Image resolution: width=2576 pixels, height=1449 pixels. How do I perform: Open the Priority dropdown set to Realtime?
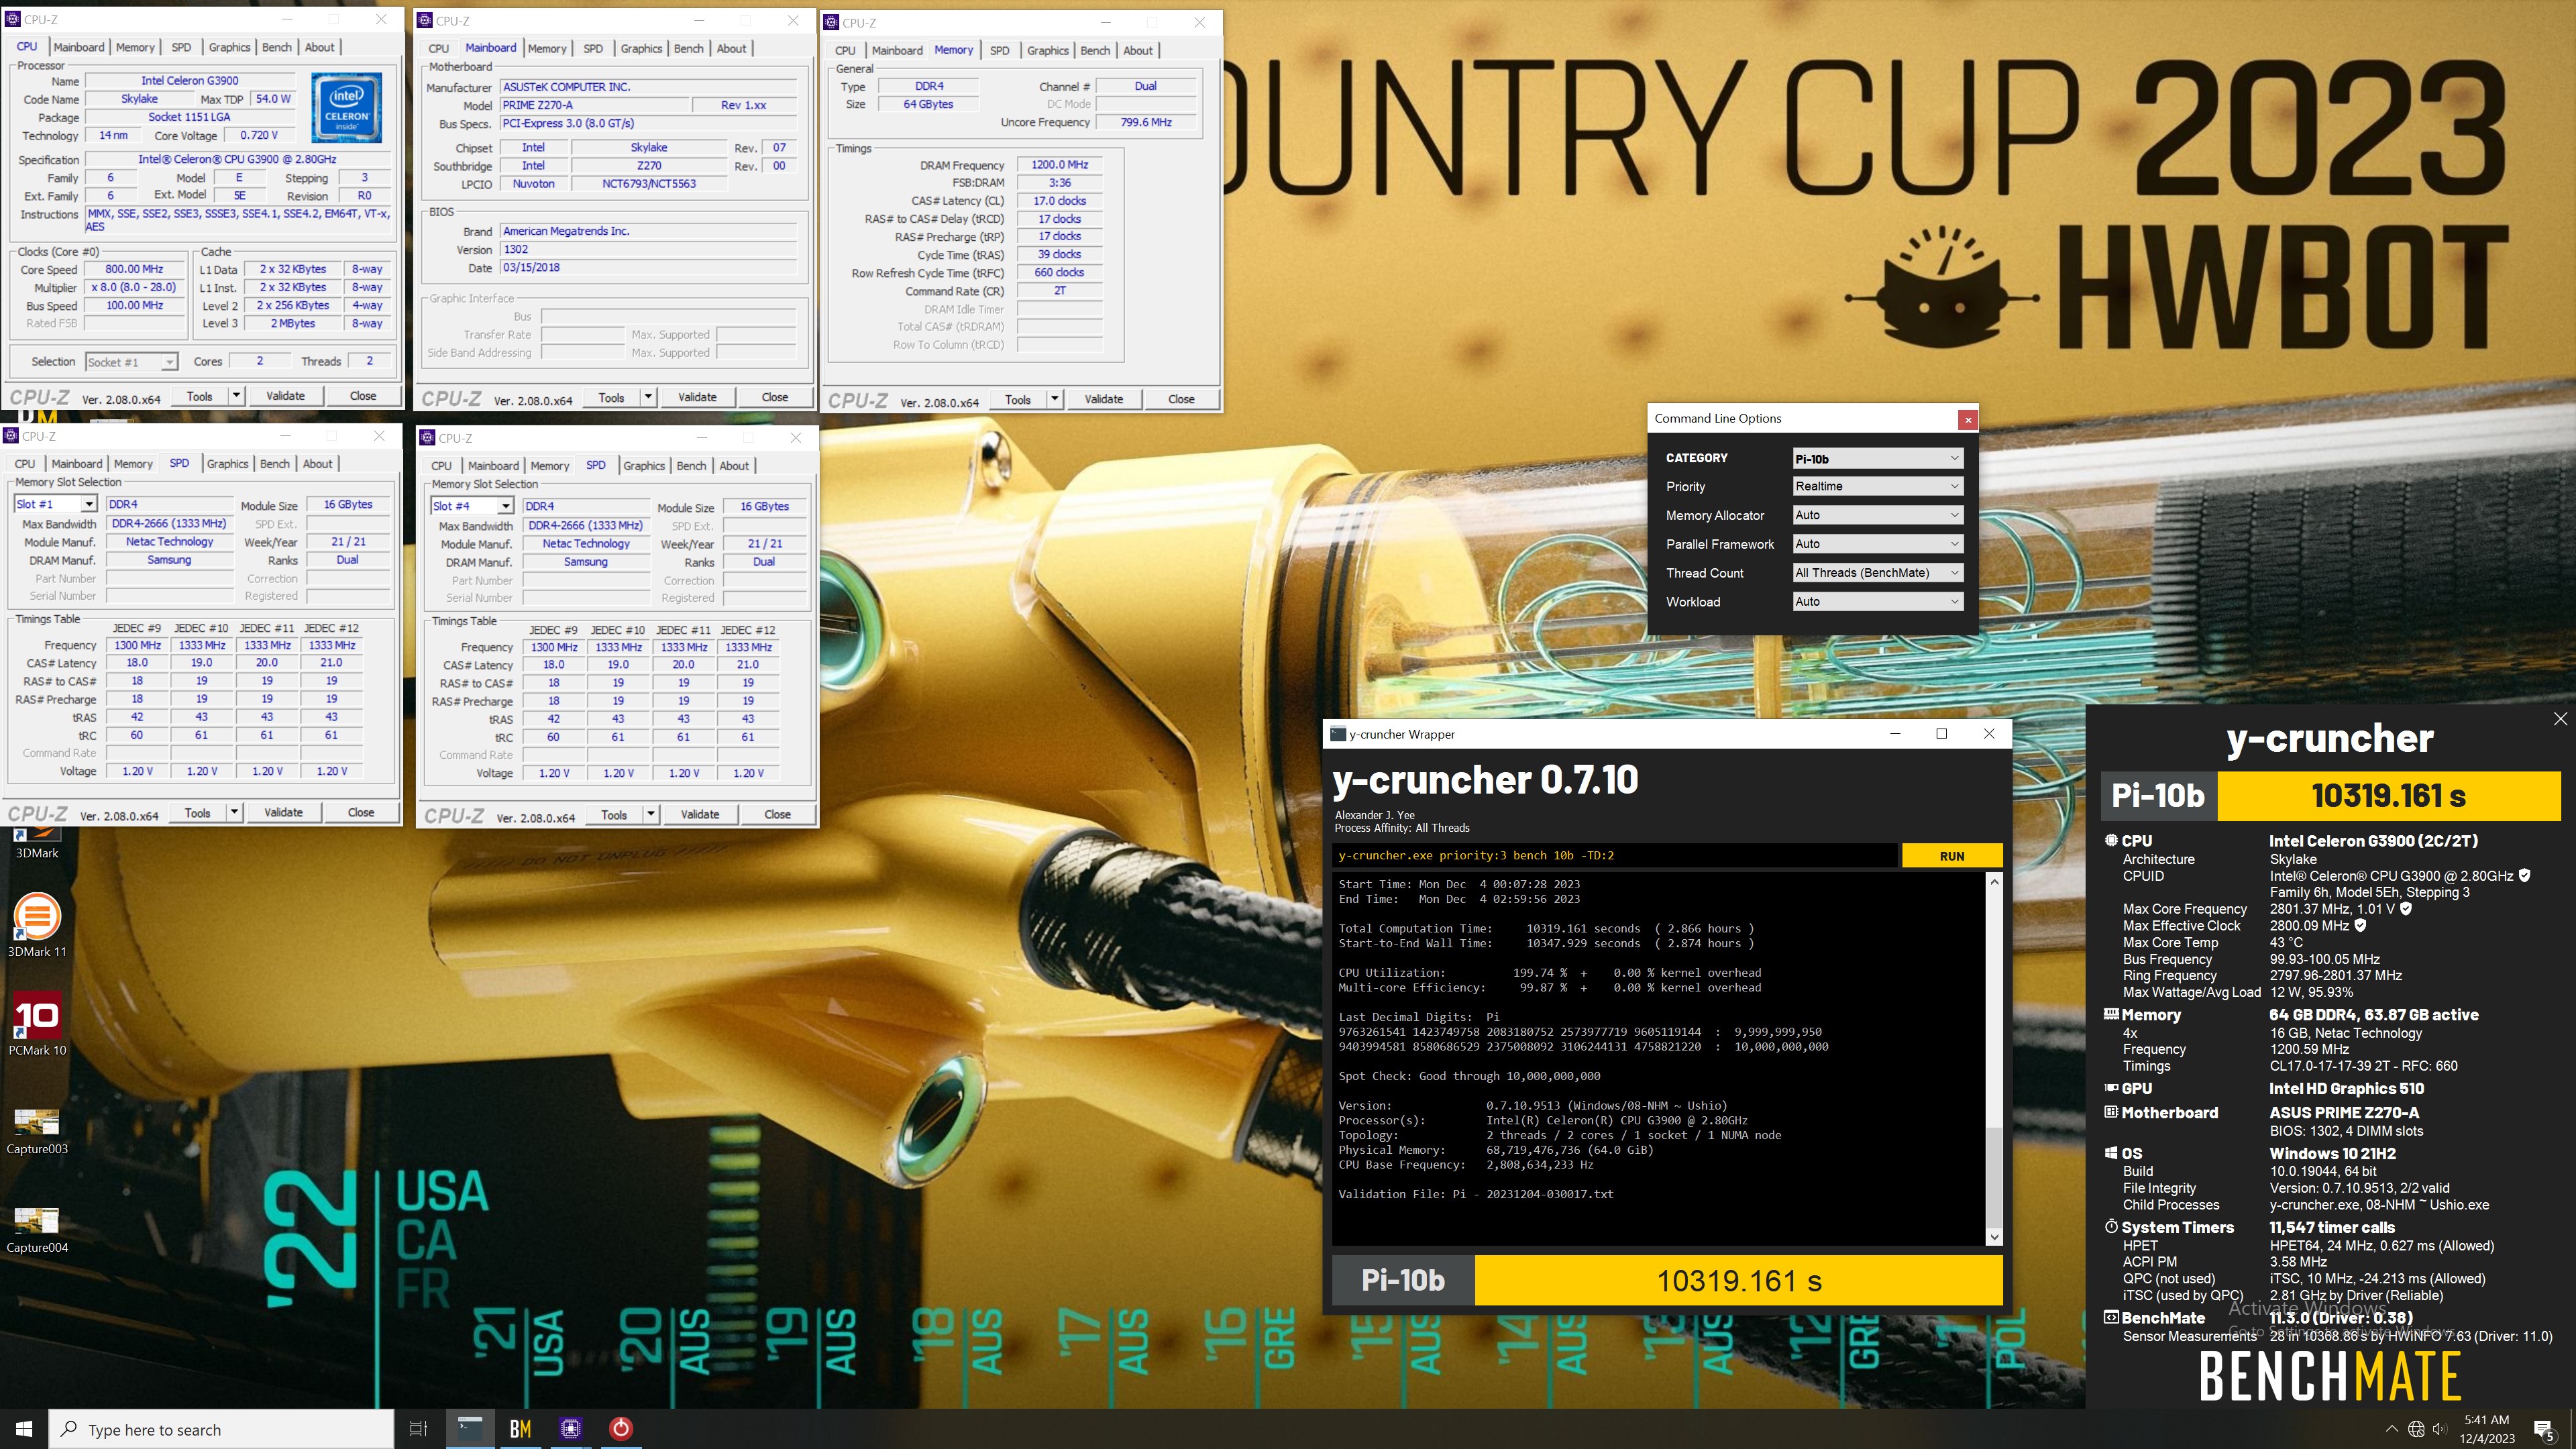coord(1878,486)
